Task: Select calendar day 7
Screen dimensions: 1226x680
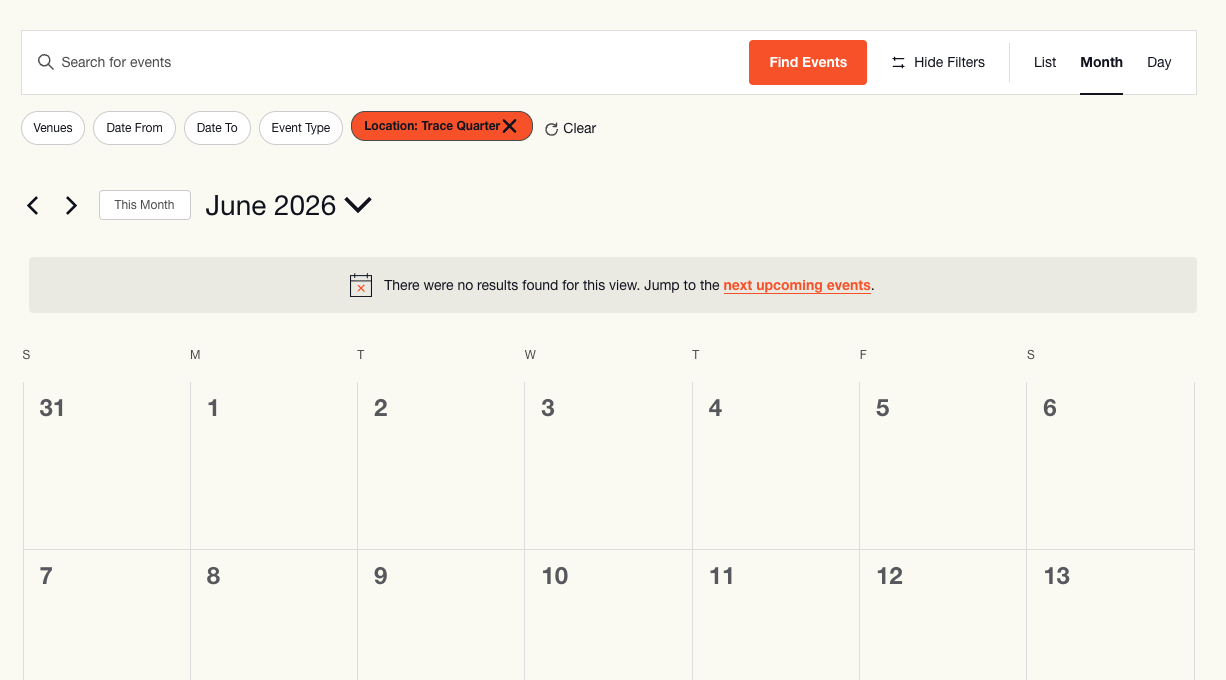Action: point(46,576)
